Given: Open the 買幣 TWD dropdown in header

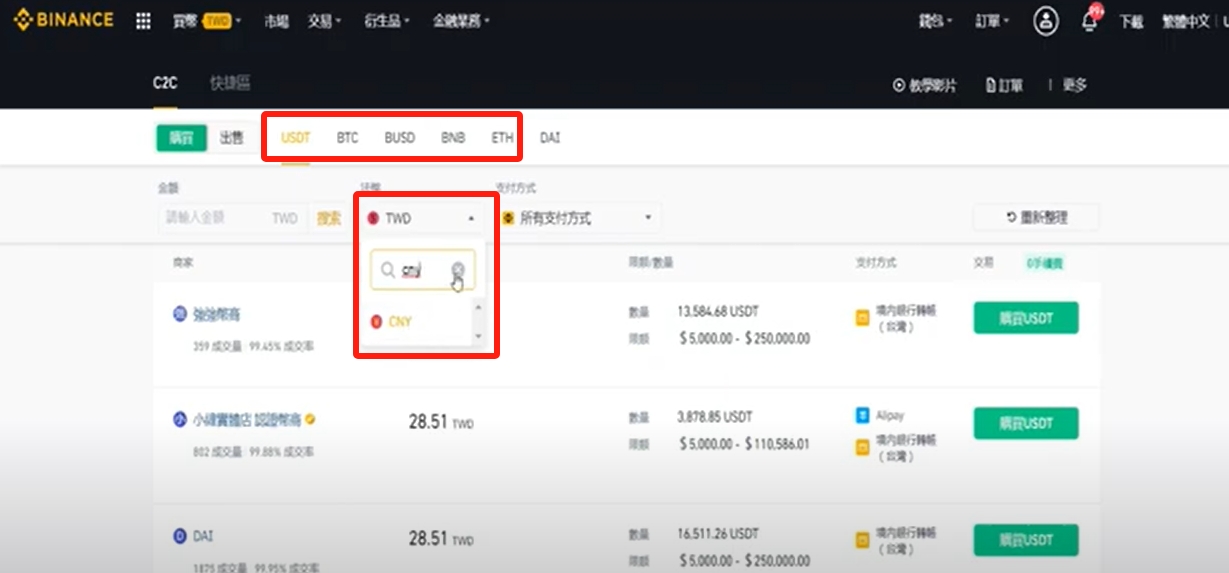Looking at the screenshot, I should [x=207, y=21].
